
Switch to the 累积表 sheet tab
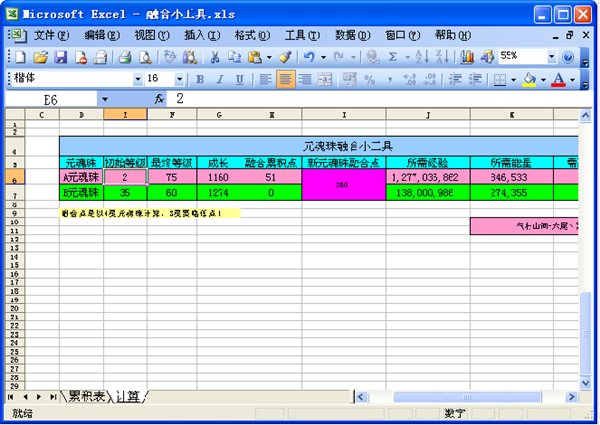coord(86,396)
